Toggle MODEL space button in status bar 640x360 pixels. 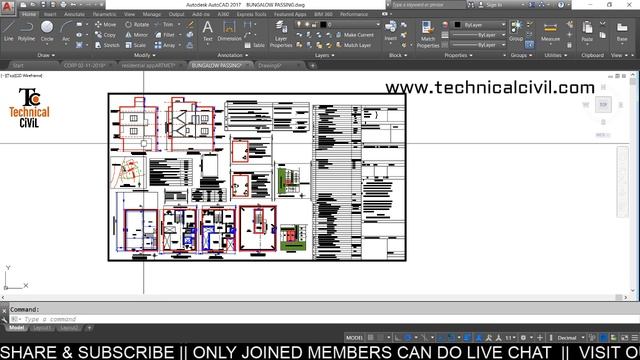354,338
